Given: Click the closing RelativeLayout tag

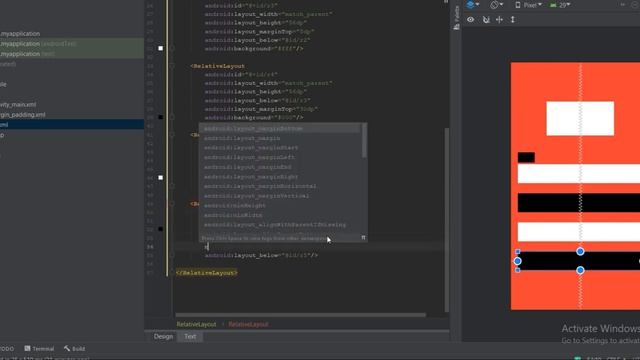Looking at the screenshot, I should point(207,273).
